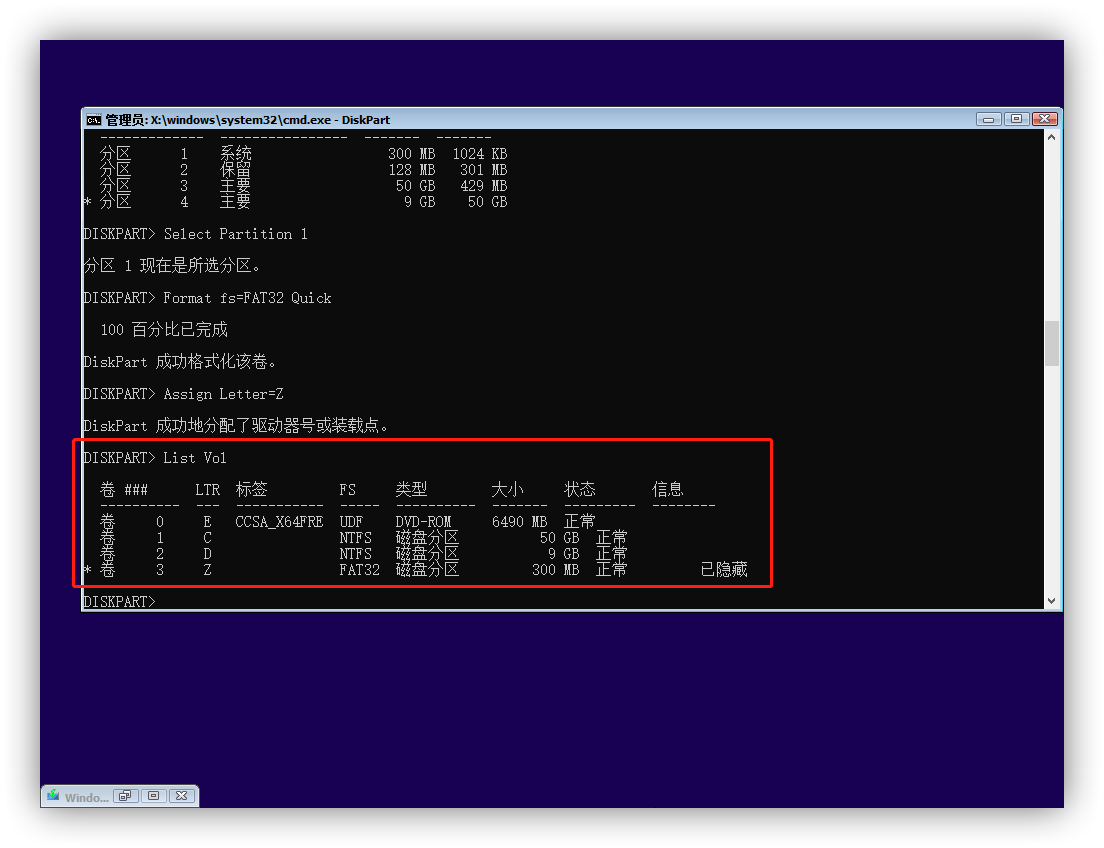1104x848 pixels.
Task: Click the "Select Partition 1" command line
Action: 235,234
